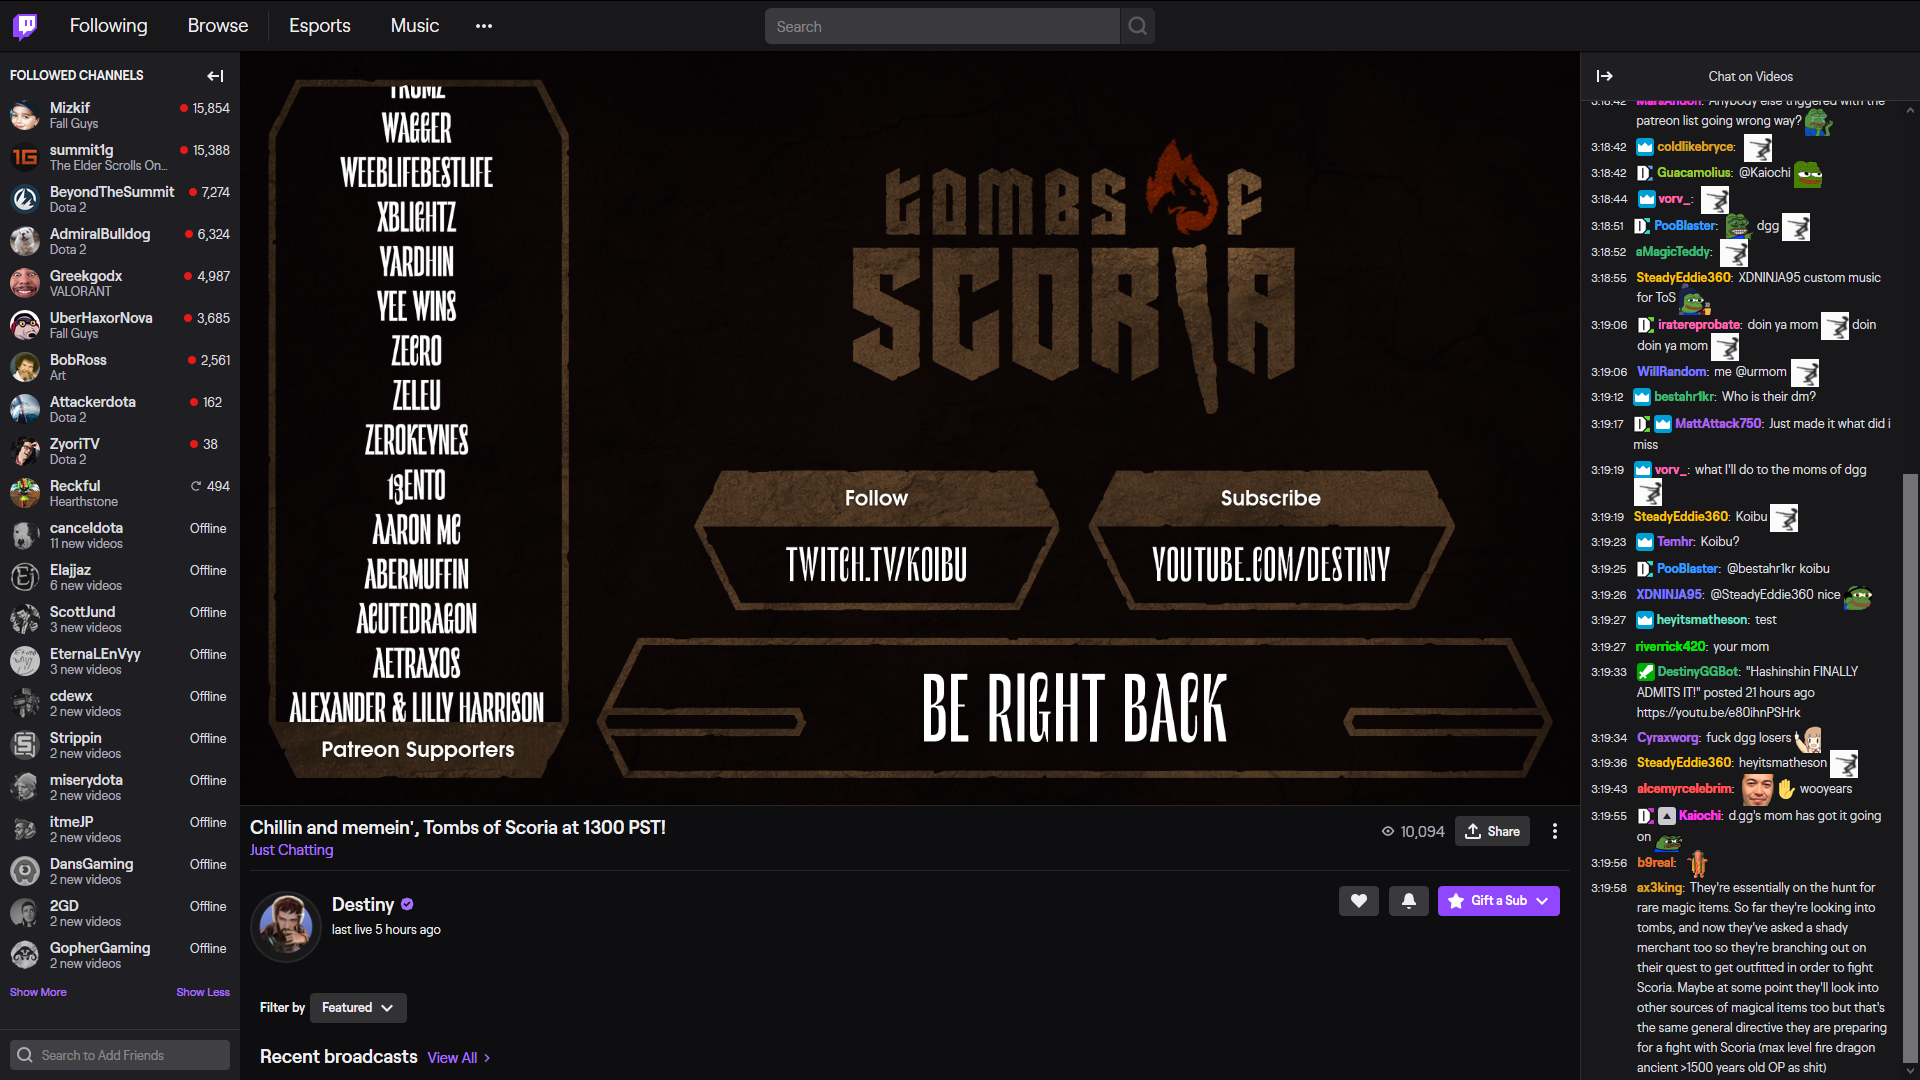Open Greekgodx channel avatar

(25, 283)
